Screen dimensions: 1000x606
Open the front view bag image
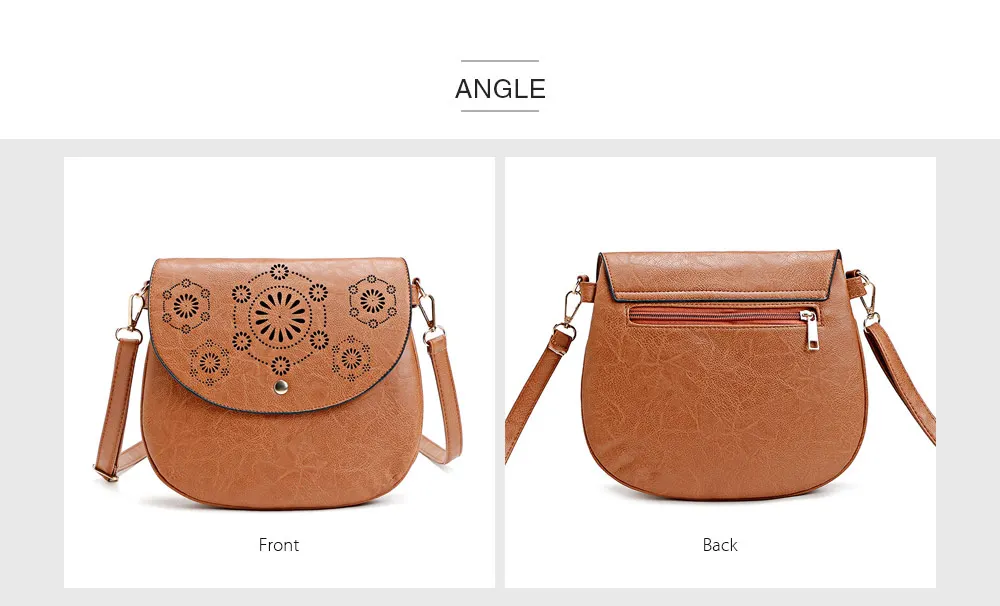(x=279, y=373)
